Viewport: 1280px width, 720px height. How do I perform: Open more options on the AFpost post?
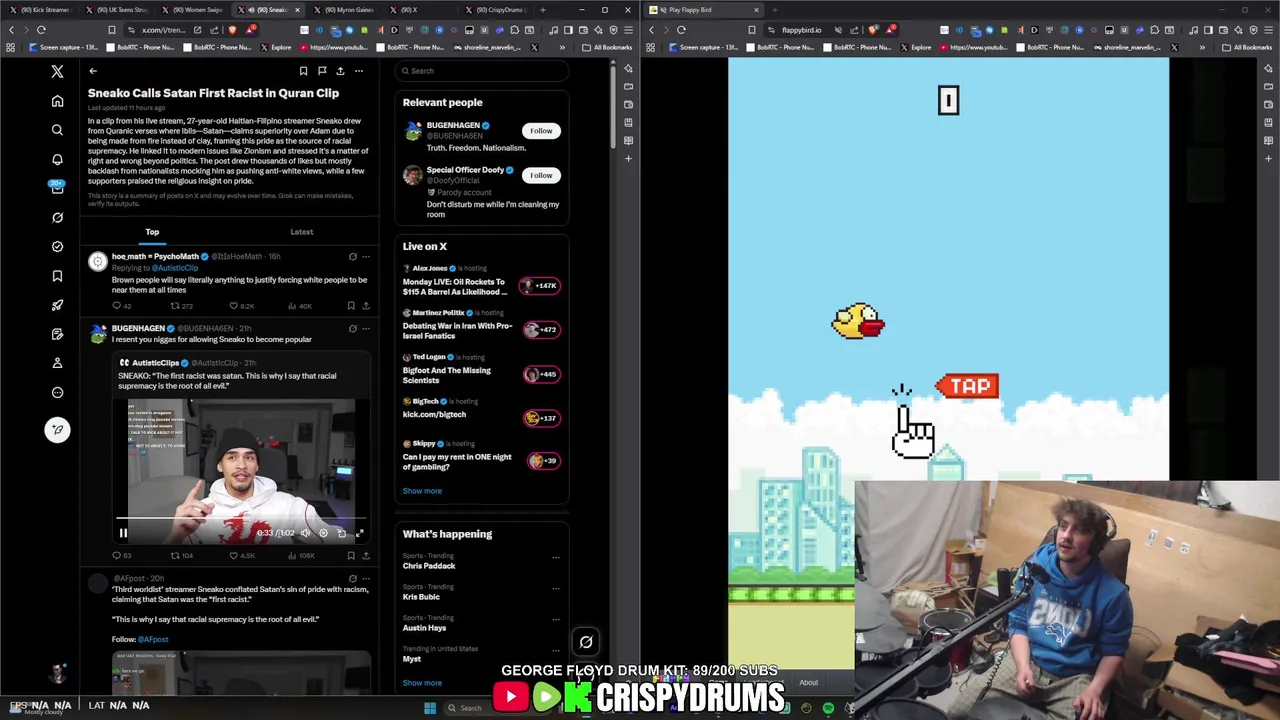[x=366, y=579]
